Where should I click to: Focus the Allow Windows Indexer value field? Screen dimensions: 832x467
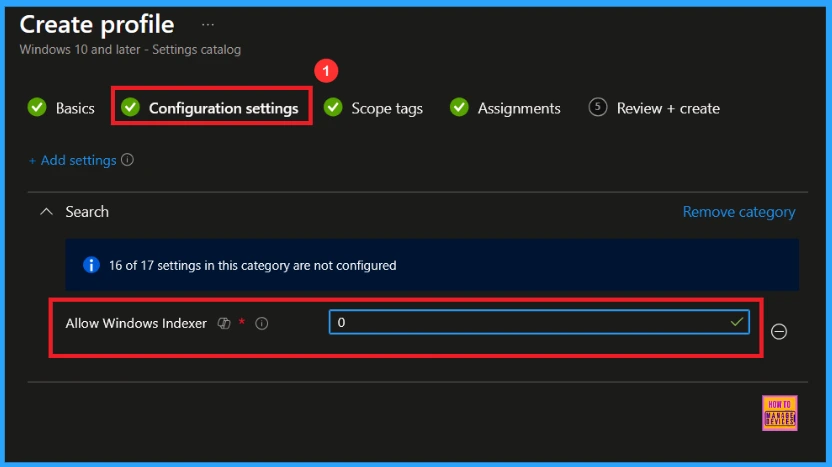click(x=539, y=322)
